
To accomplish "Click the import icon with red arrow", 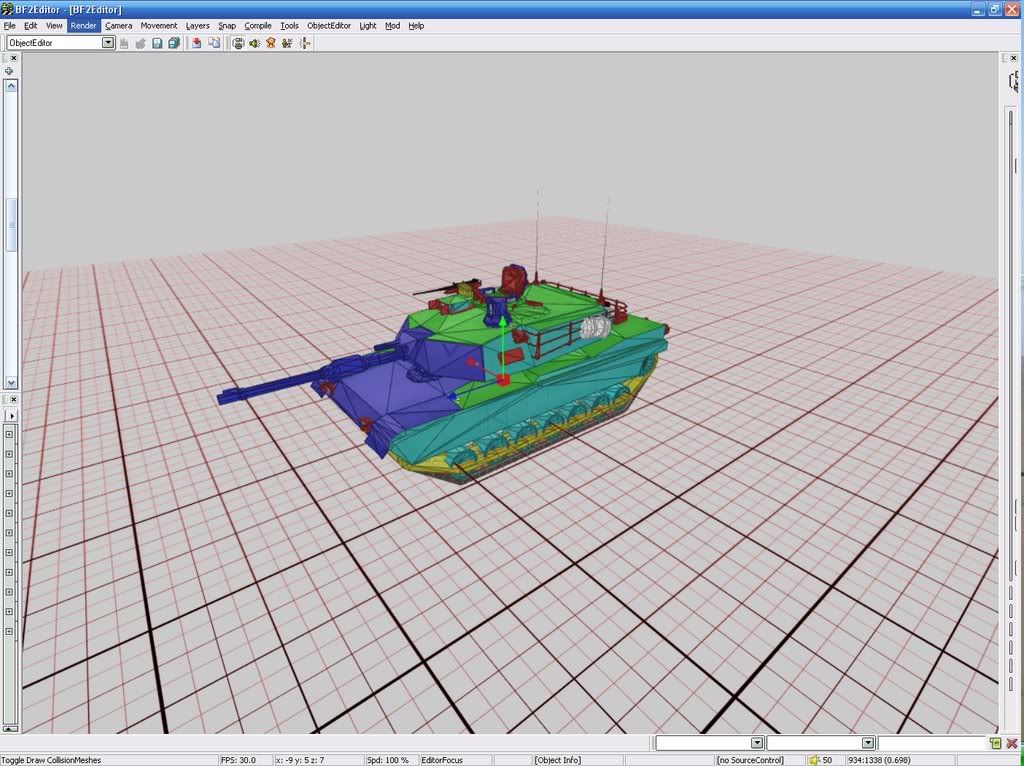I will [x=197, y=43].
